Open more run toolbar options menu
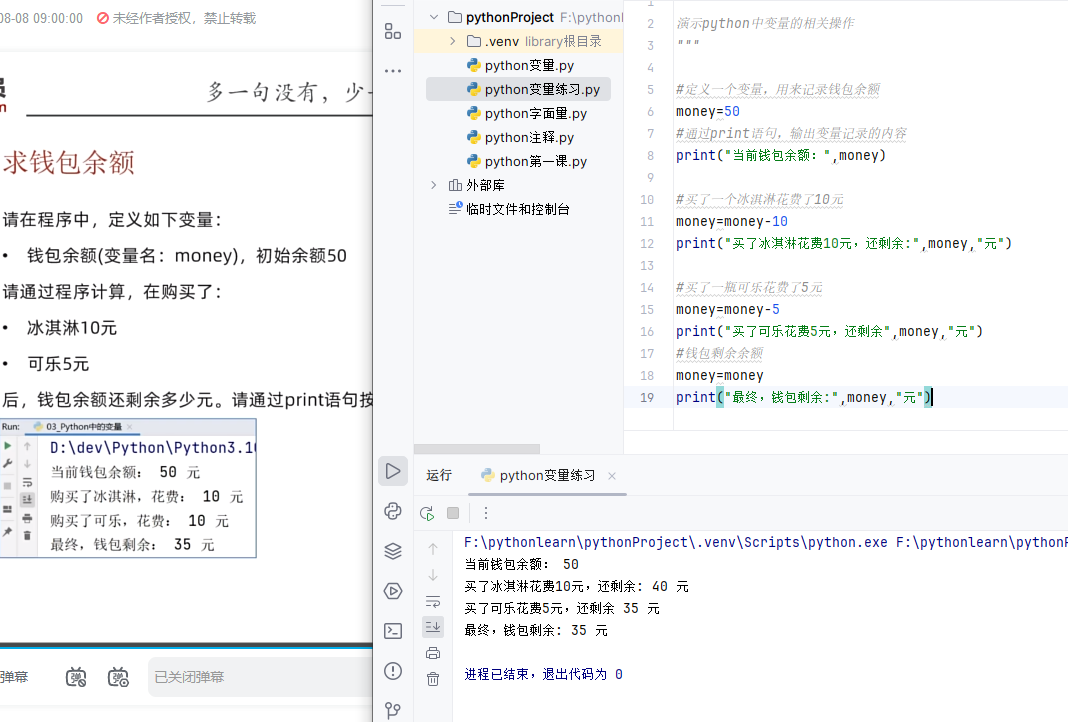Viewport: 1068px width, 722px height. (486, 513)
